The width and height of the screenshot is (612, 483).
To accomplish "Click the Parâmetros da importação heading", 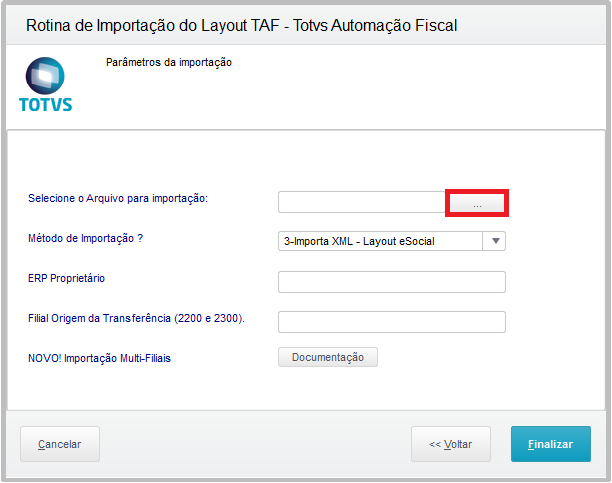I will [x=169, y=62].
